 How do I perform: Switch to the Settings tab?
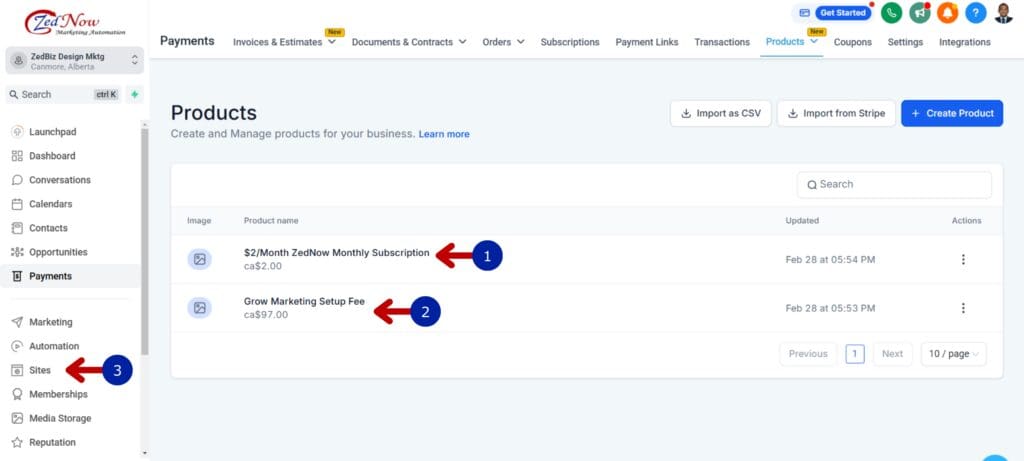click(x=905, y=42)
